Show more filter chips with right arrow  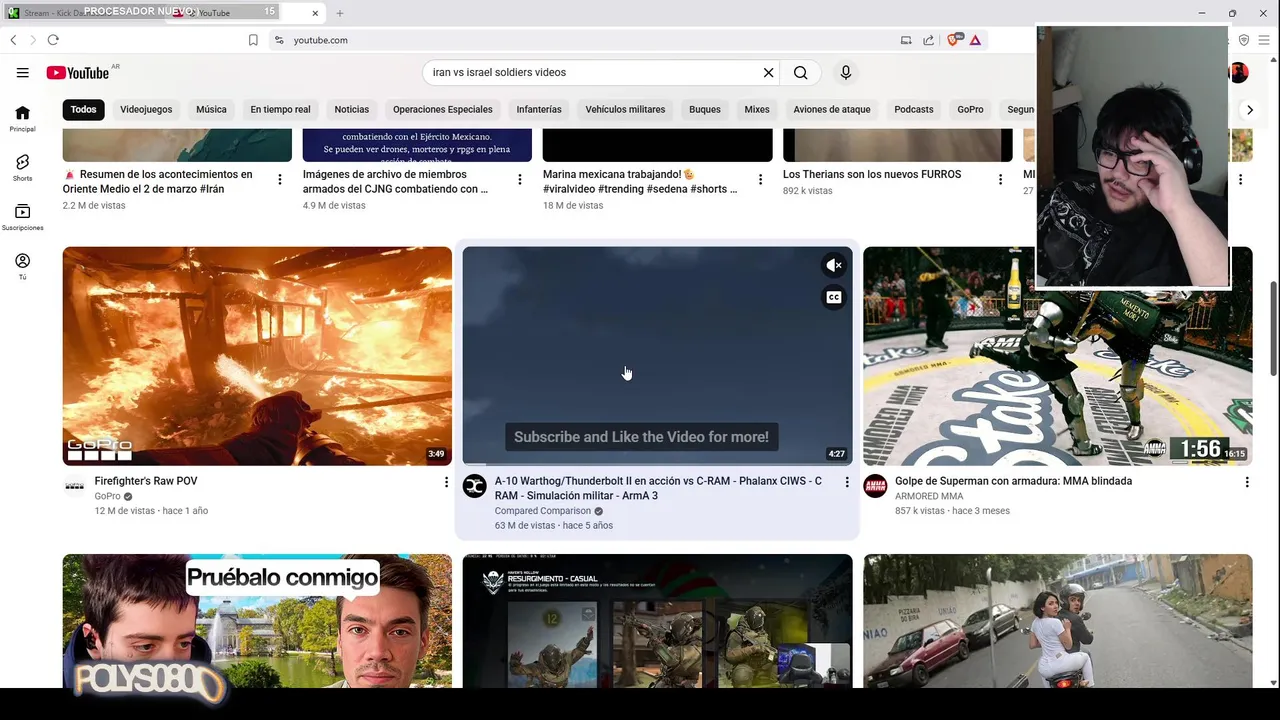(x=1249, y=110)
